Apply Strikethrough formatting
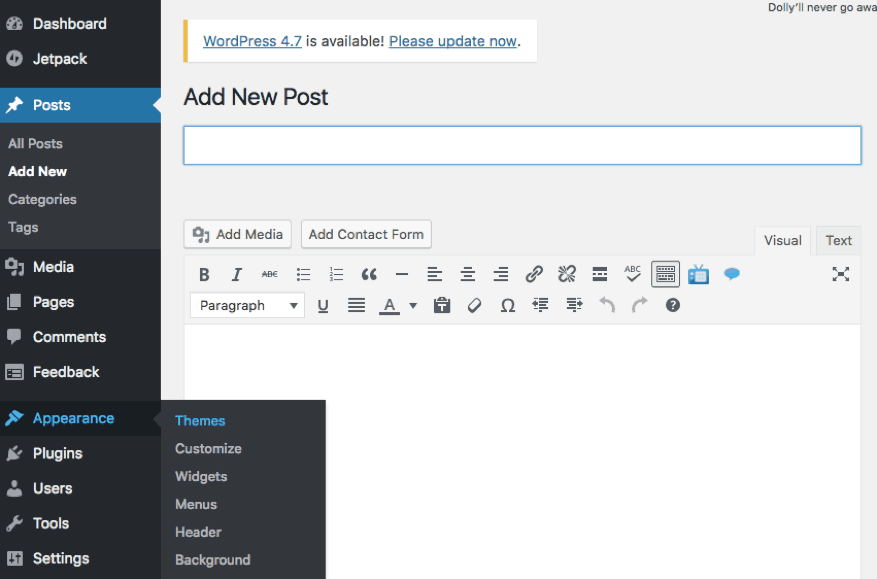The width and height of the screenshot is (877, 579). point(270,274)
